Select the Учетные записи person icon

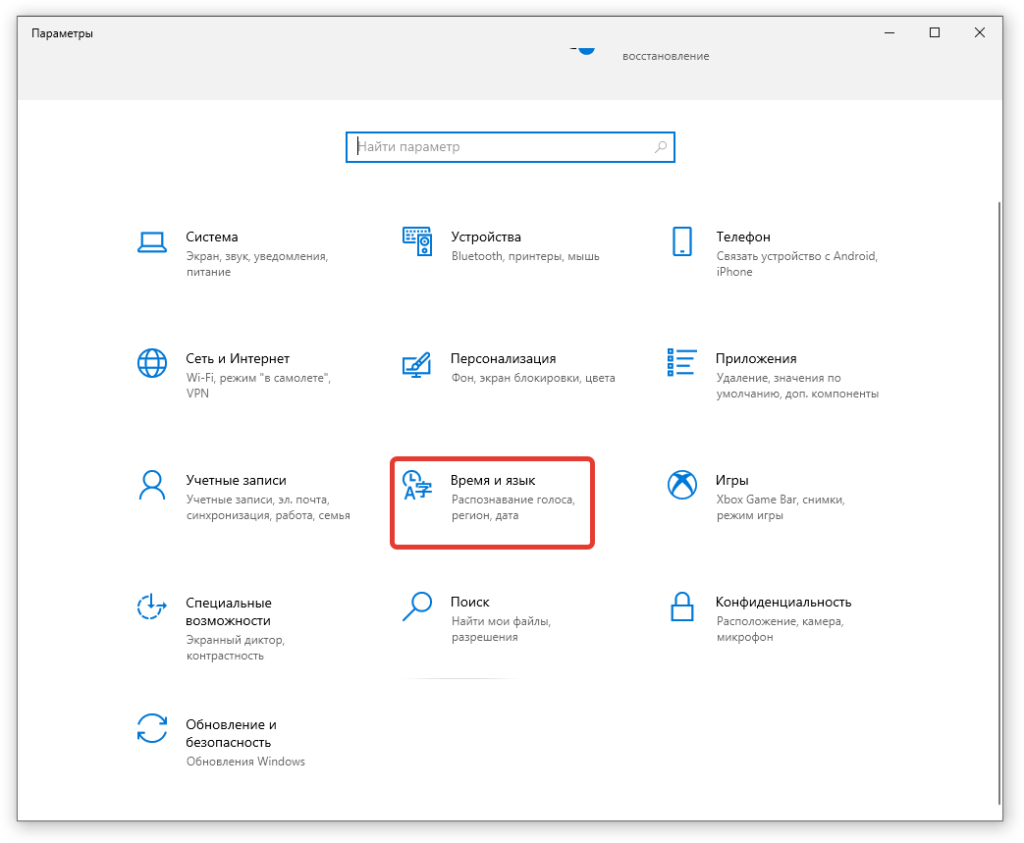coord(151,485)
